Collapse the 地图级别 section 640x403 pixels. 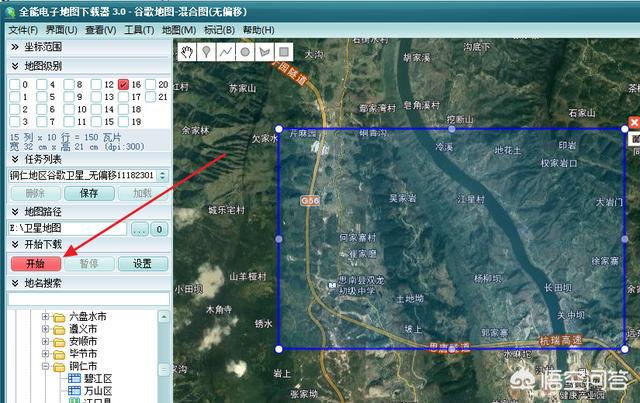coord(14,66)
